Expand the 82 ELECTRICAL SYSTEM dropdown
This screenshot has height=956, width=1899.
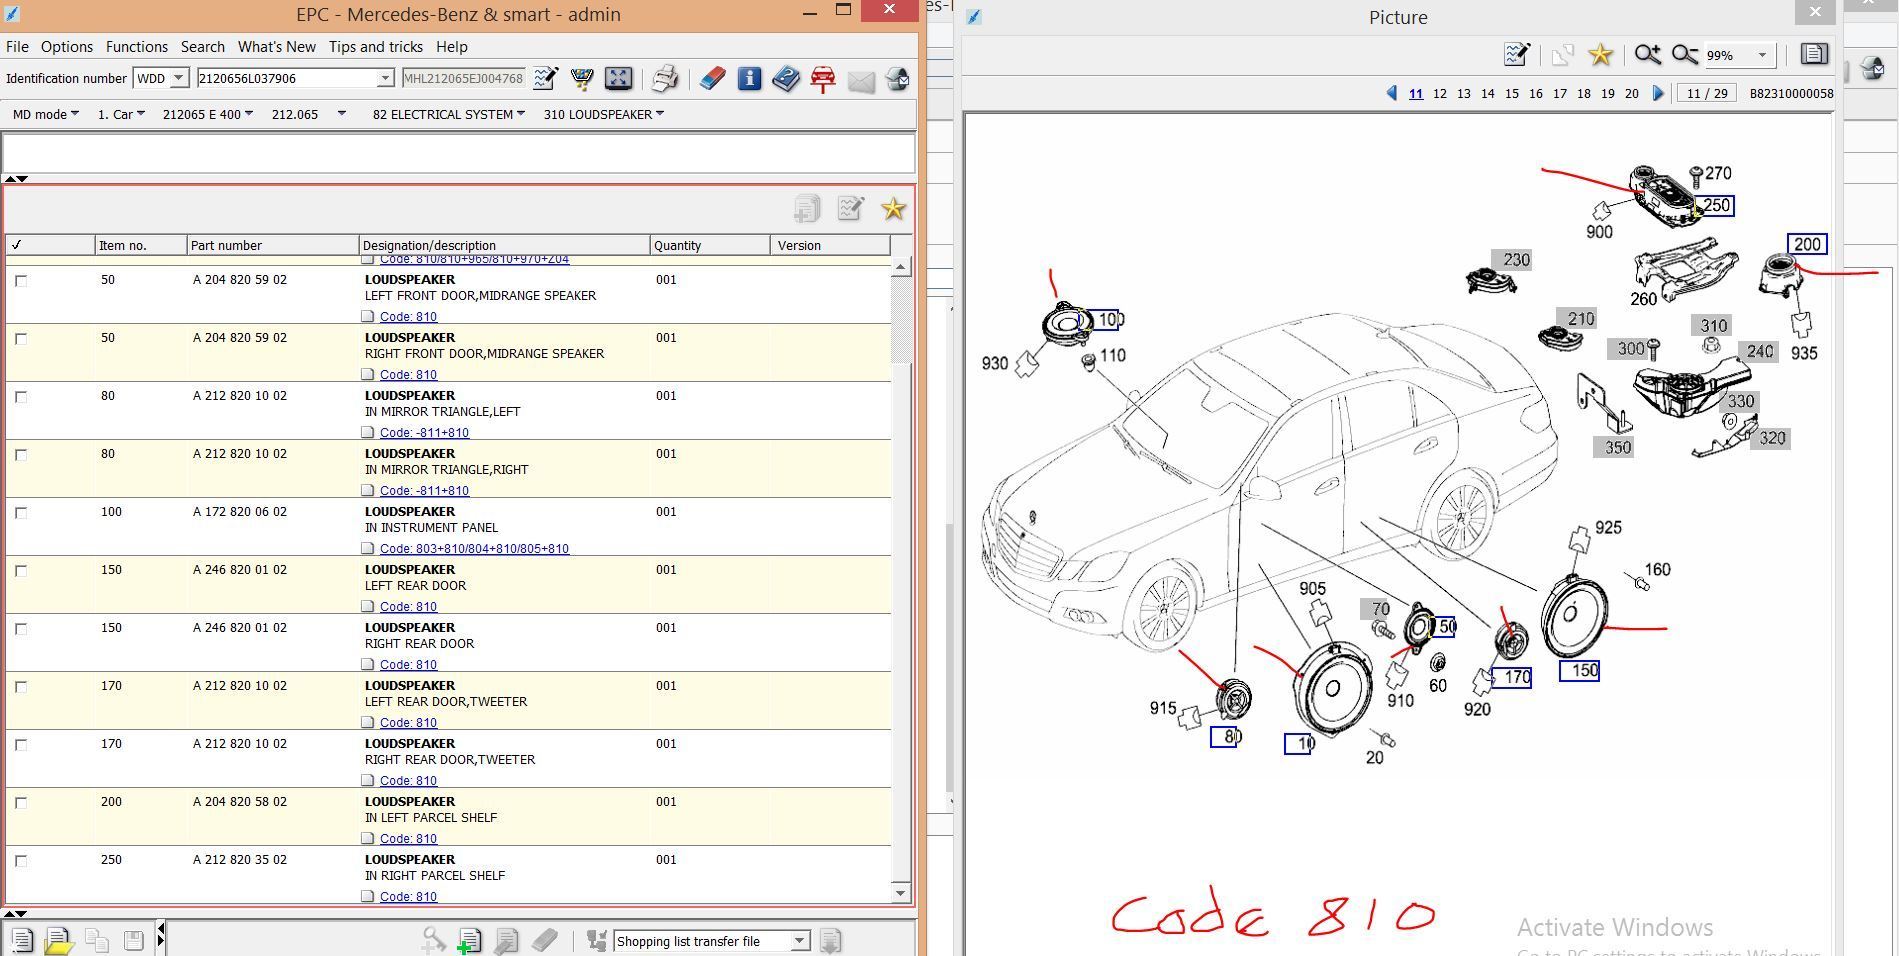(x=448, y=114)
